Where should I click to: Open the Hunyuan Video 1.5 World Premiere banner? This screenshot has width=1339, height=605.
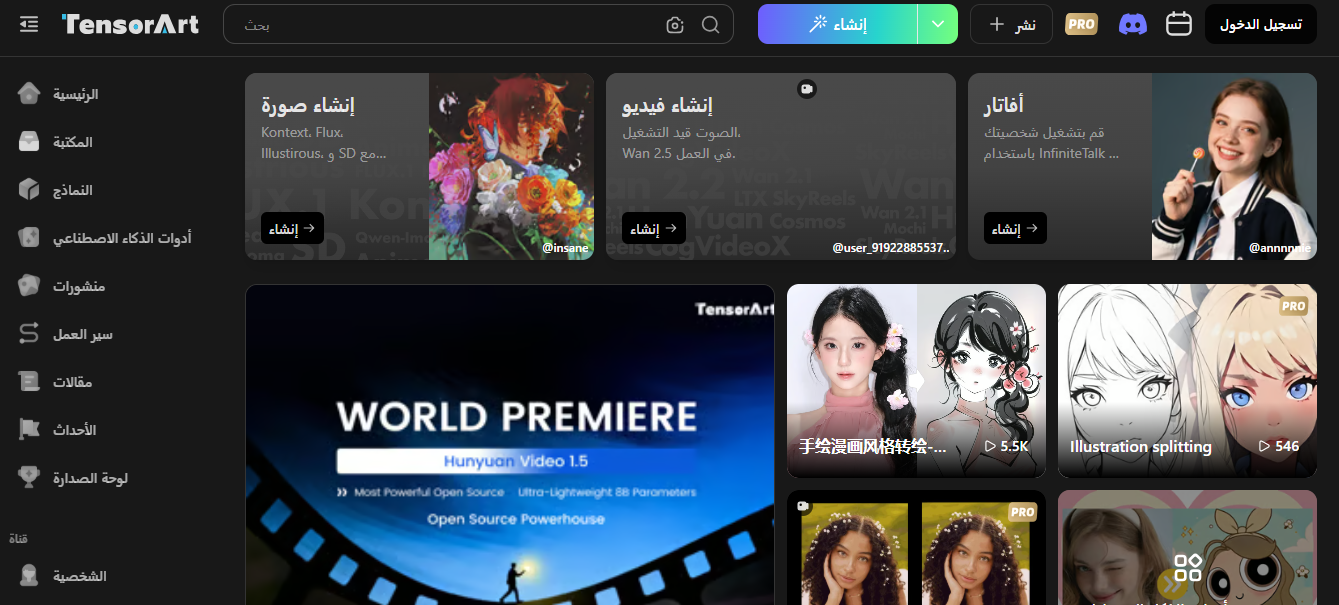pyautogui.click(x=509, y=445)
